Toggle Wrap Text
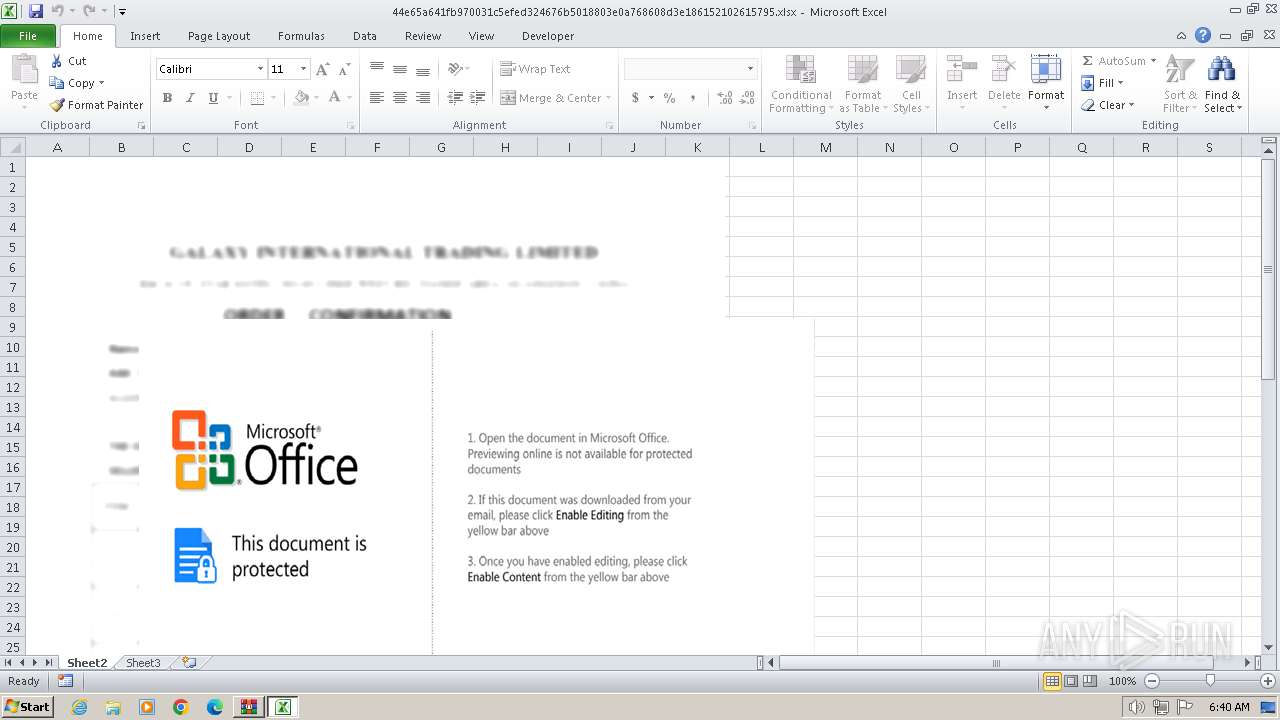 pyautogui.click(x=535, y=69)
